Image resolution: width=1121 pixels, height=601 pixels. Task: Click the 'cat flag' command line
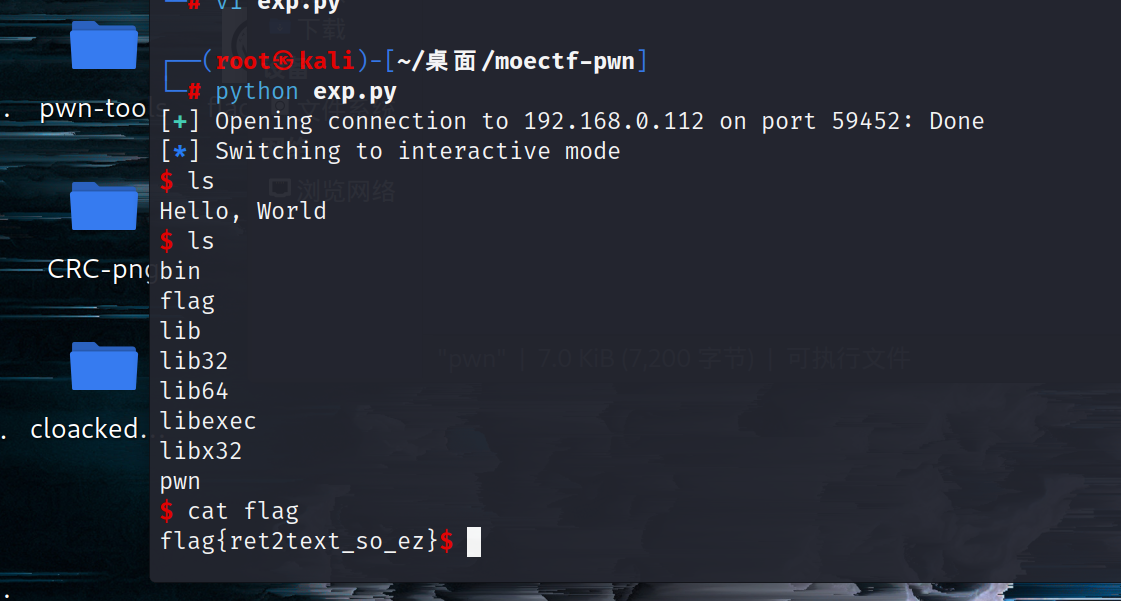243,511
